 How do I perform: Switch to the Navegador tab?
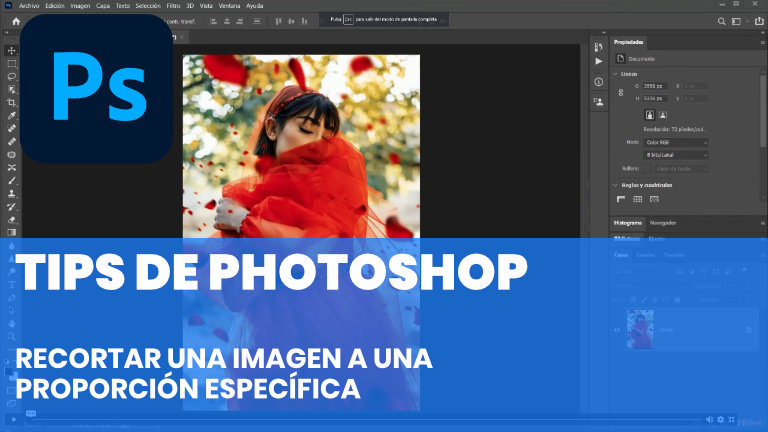pyautogui.click(x=663, y=223)
